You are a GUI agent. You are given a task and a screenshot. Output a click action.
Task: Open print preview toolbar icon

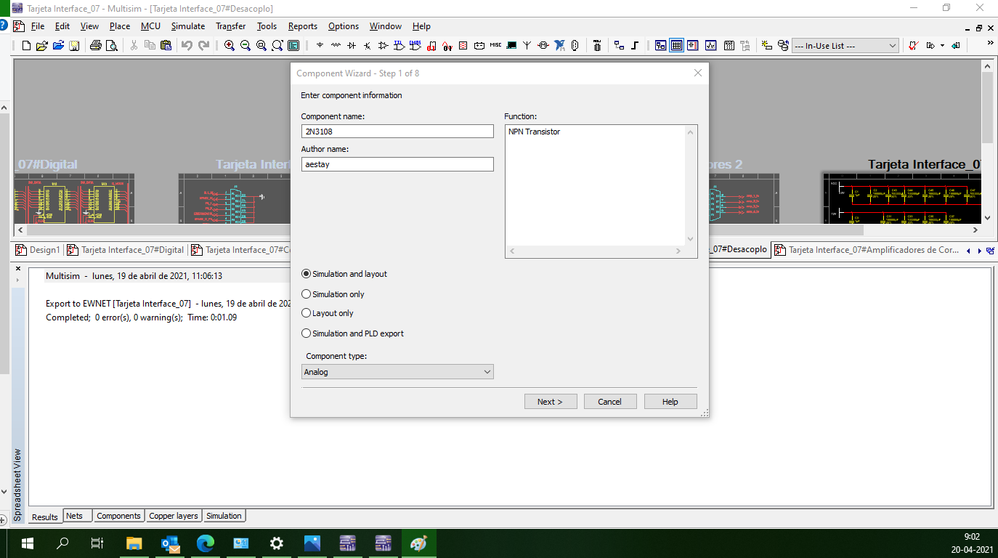pyautogui.click(x=111, y=45)
